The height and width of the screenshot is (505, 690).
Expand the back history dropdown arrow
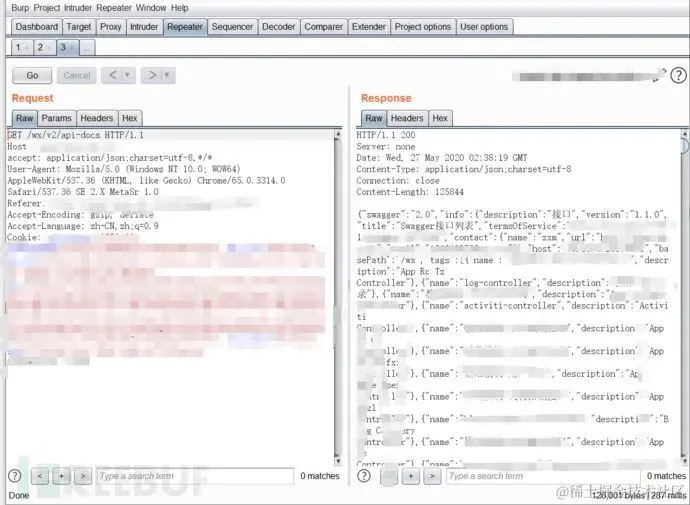pos(128,75)
